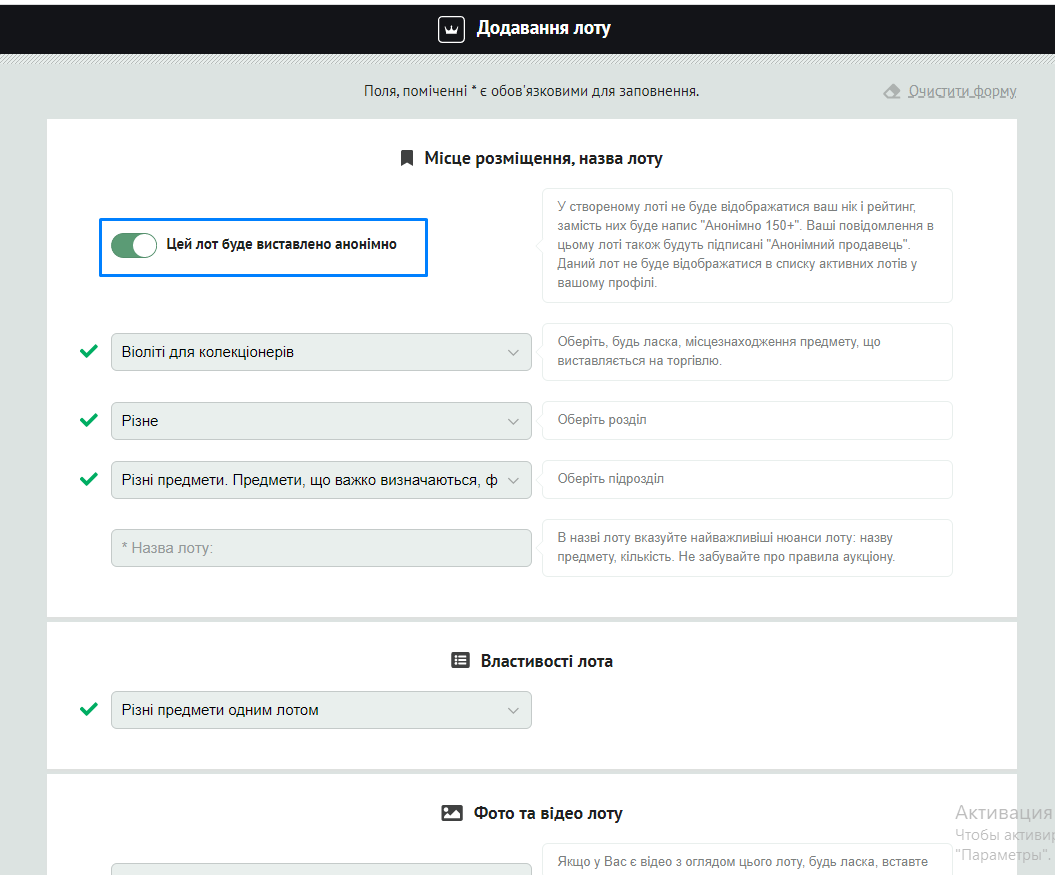Click the image icon beside Фото та відео лоту

click(x=451, y=813)
